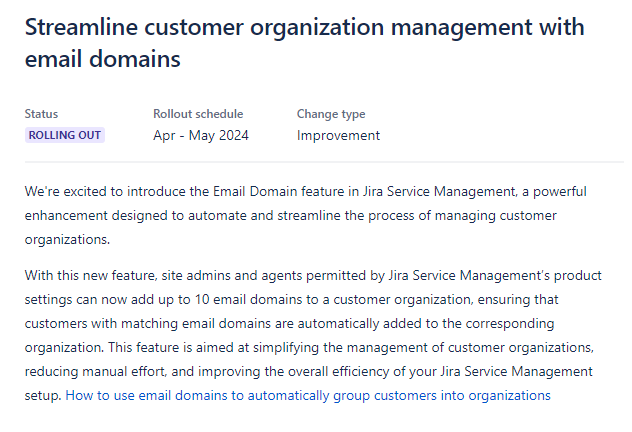Click the 'Status' label

pos(41,114)
